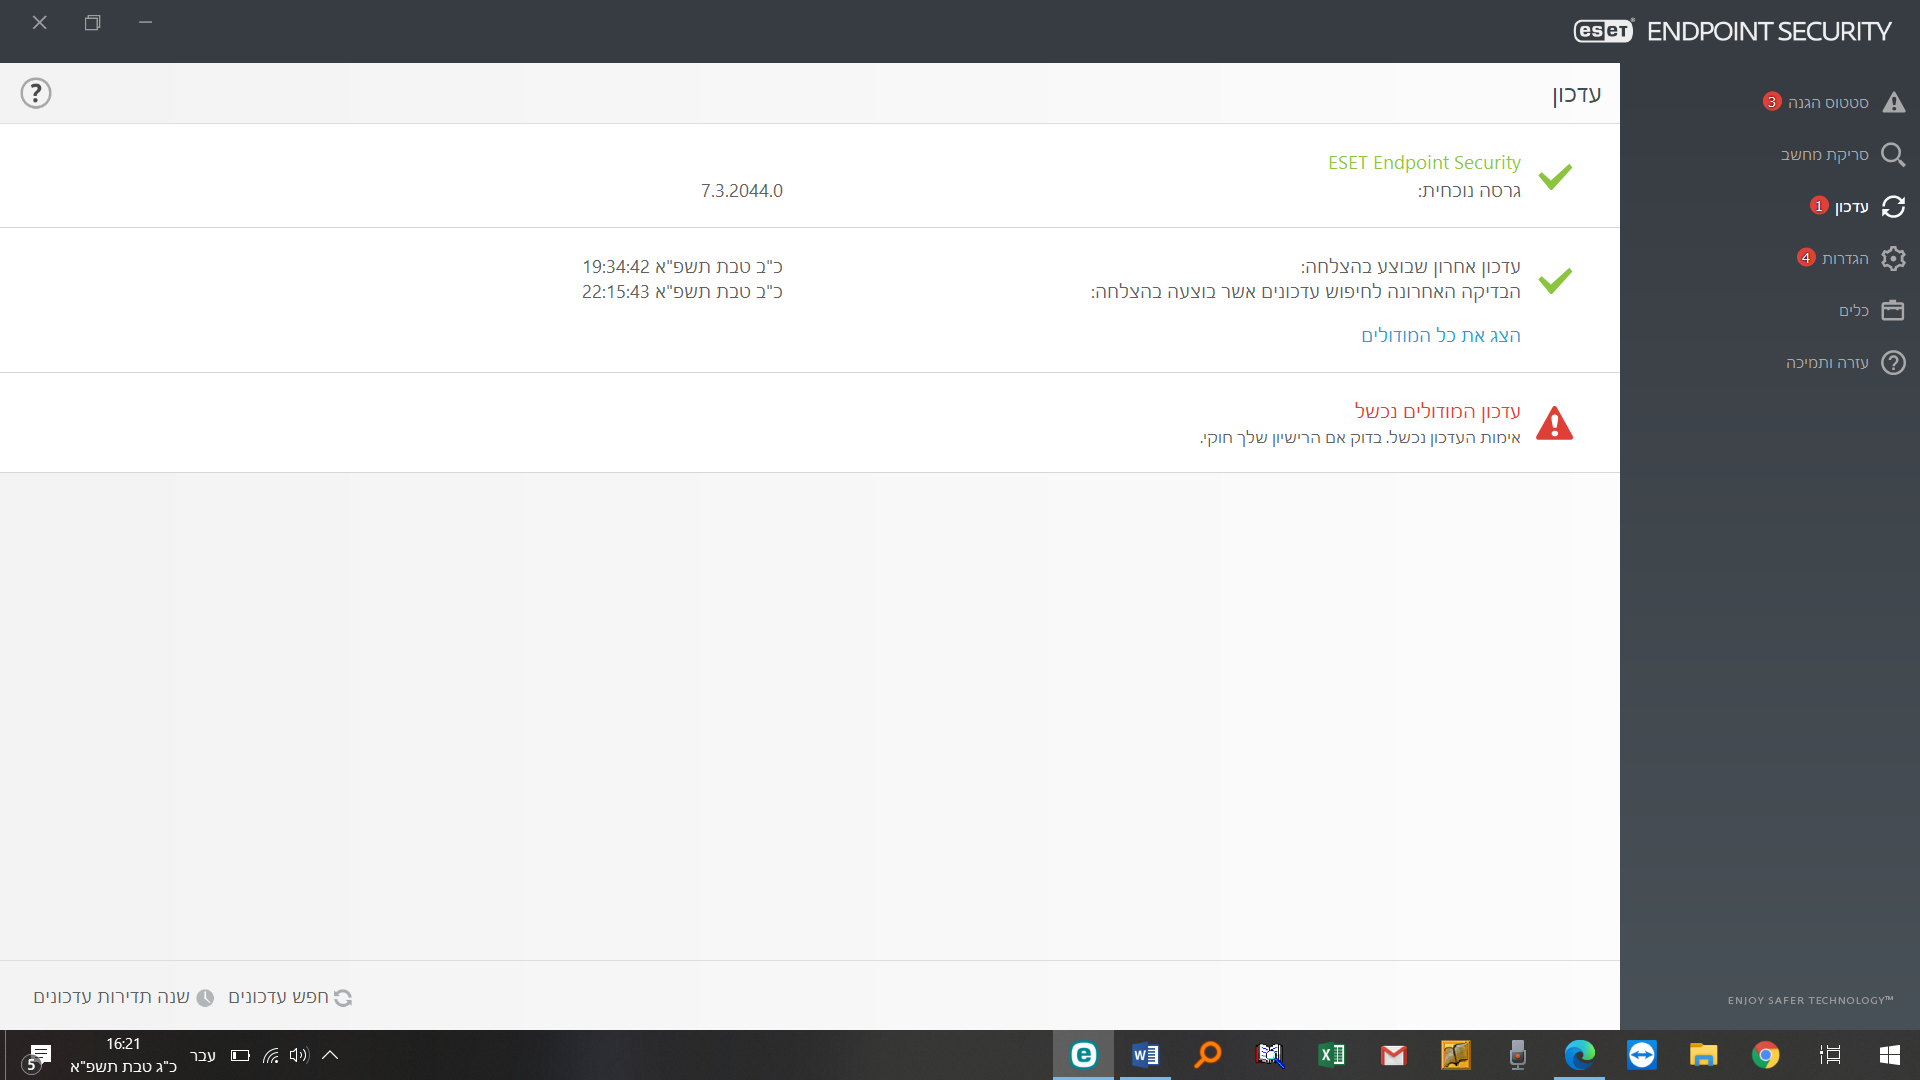Open Microsoft Word from taskbar
The height and width of the screenshot is (1080, 1920).
pos(1145,1055)
